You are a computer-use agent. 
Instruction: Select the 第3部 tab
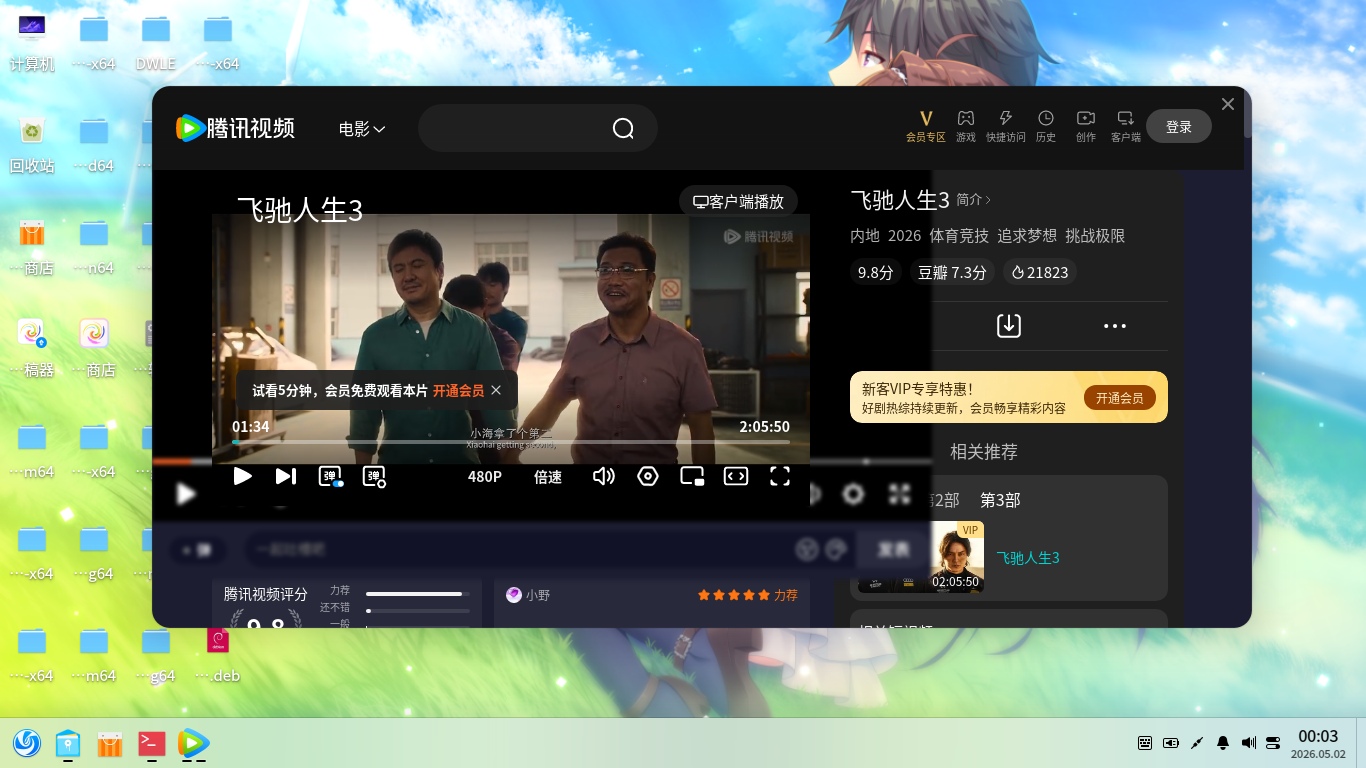click(x=1000, y=500)
